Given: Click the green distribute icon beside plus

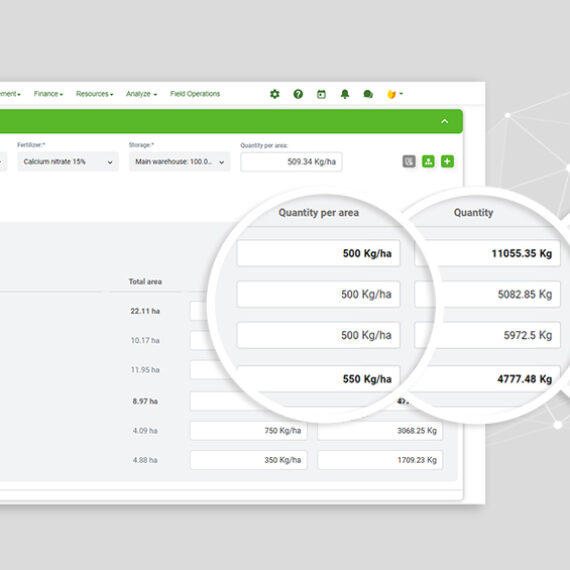Looking at the screenshot, I should point(428,161).
